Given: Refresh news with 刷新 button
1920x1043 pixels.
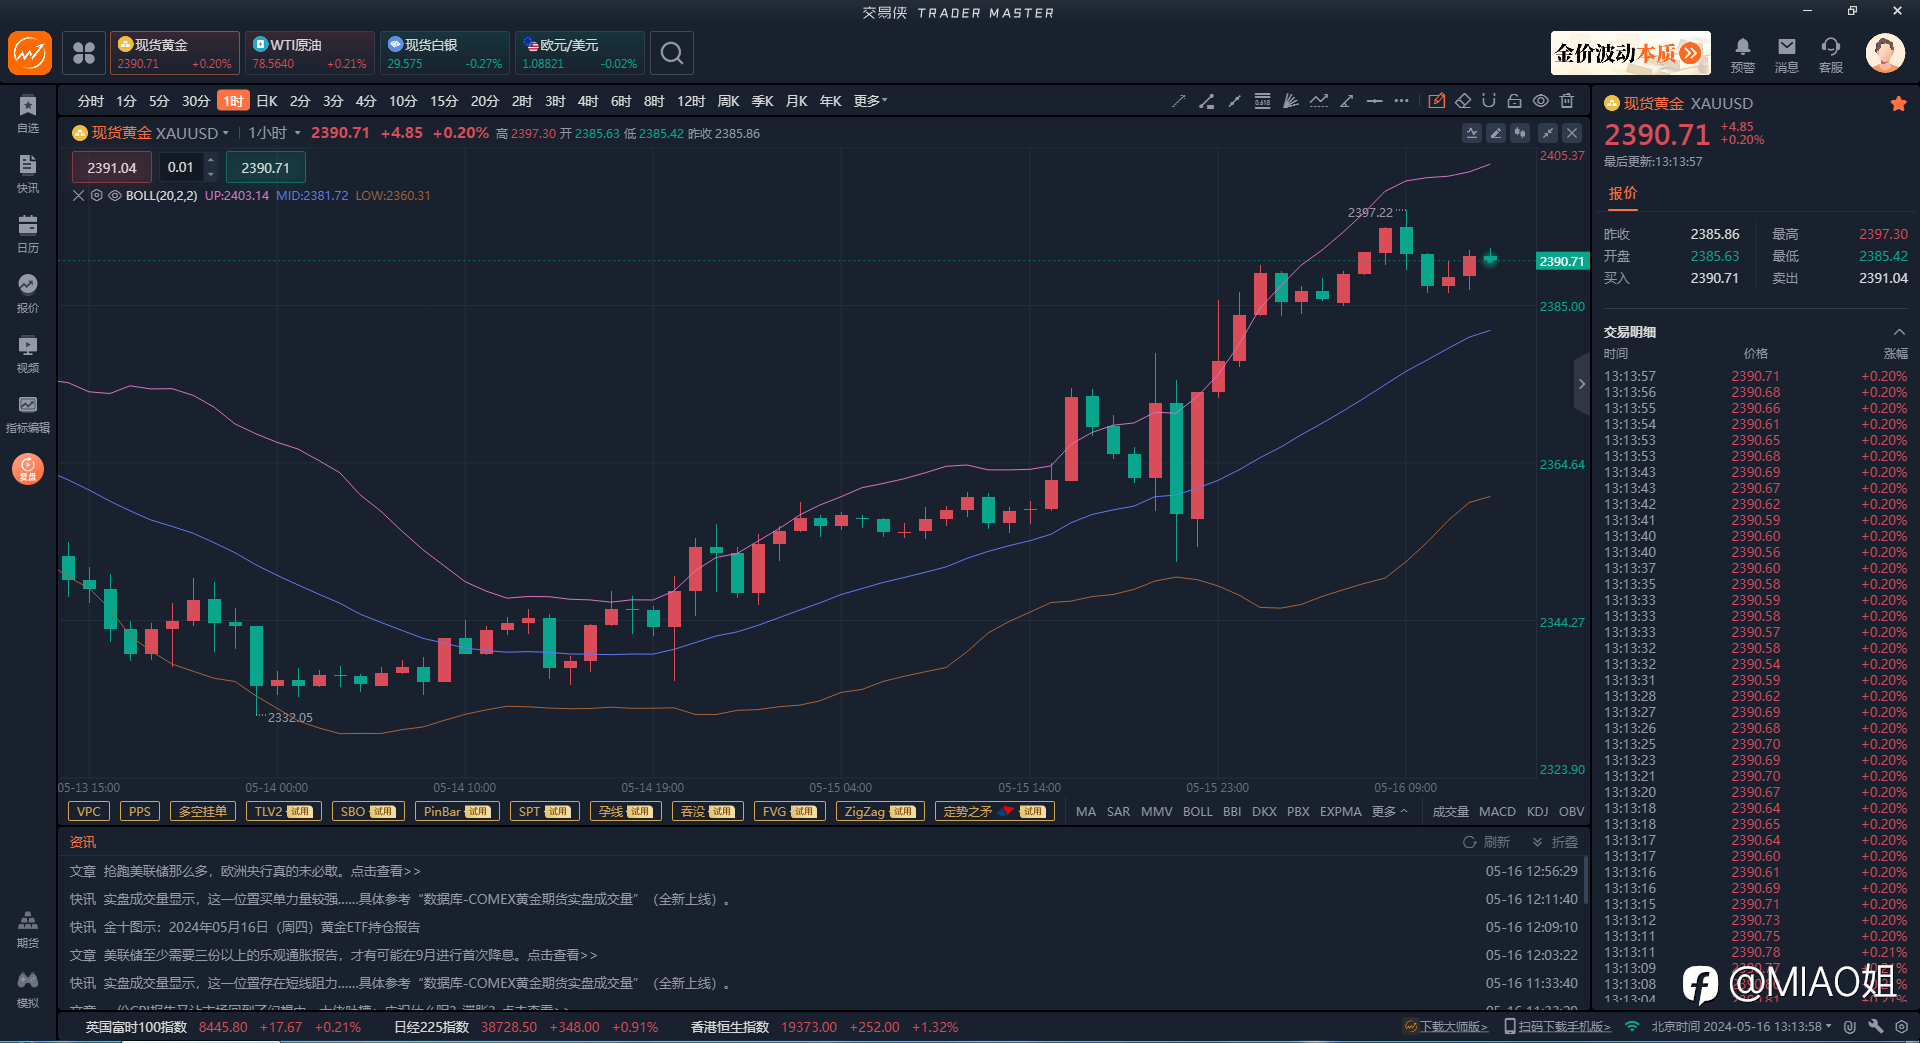Looking at the screenshot, I should click(x=1487, y=842).
